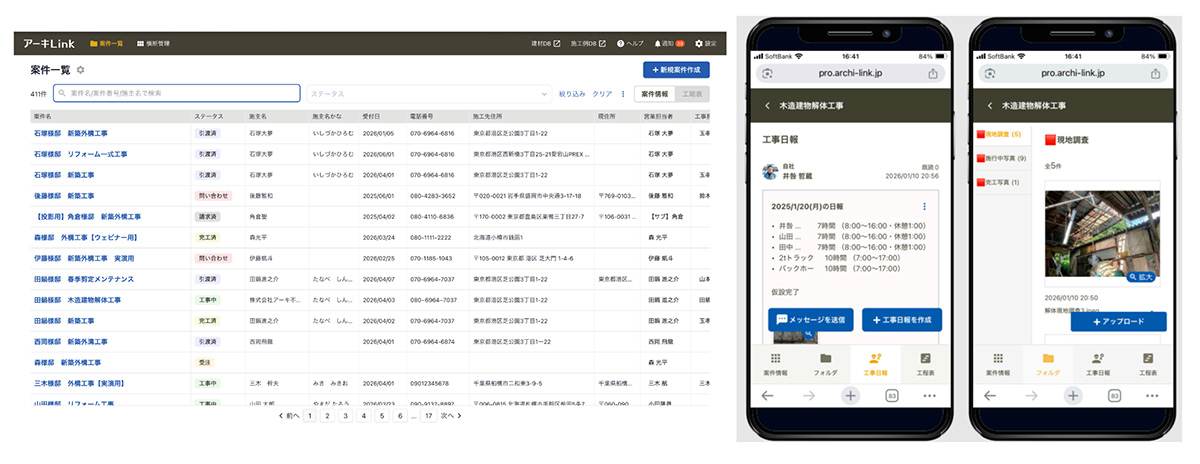Open the three-dot menu beside クリア
Image resolution: width=1200 pixels, height=464 pixels.
coord(623,93)
